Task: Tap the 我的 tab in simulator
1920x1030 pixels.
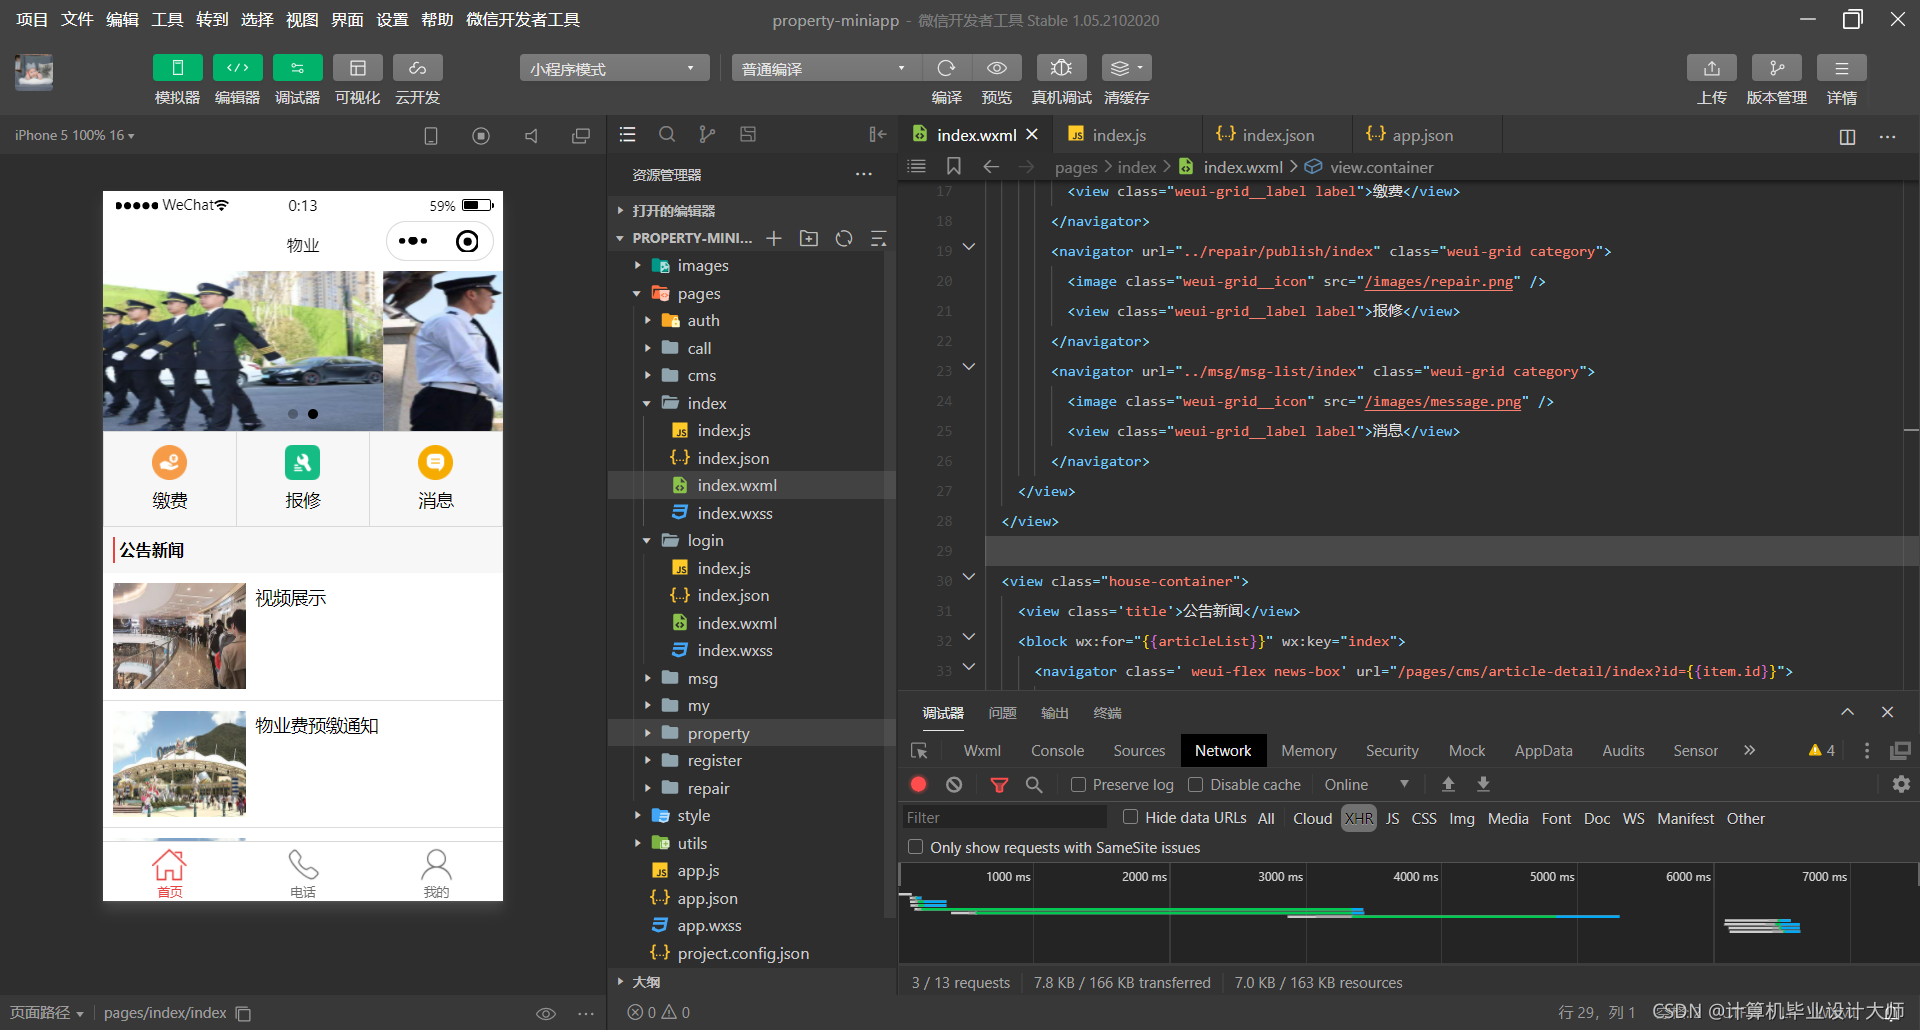Action: (x=436, y=873)
